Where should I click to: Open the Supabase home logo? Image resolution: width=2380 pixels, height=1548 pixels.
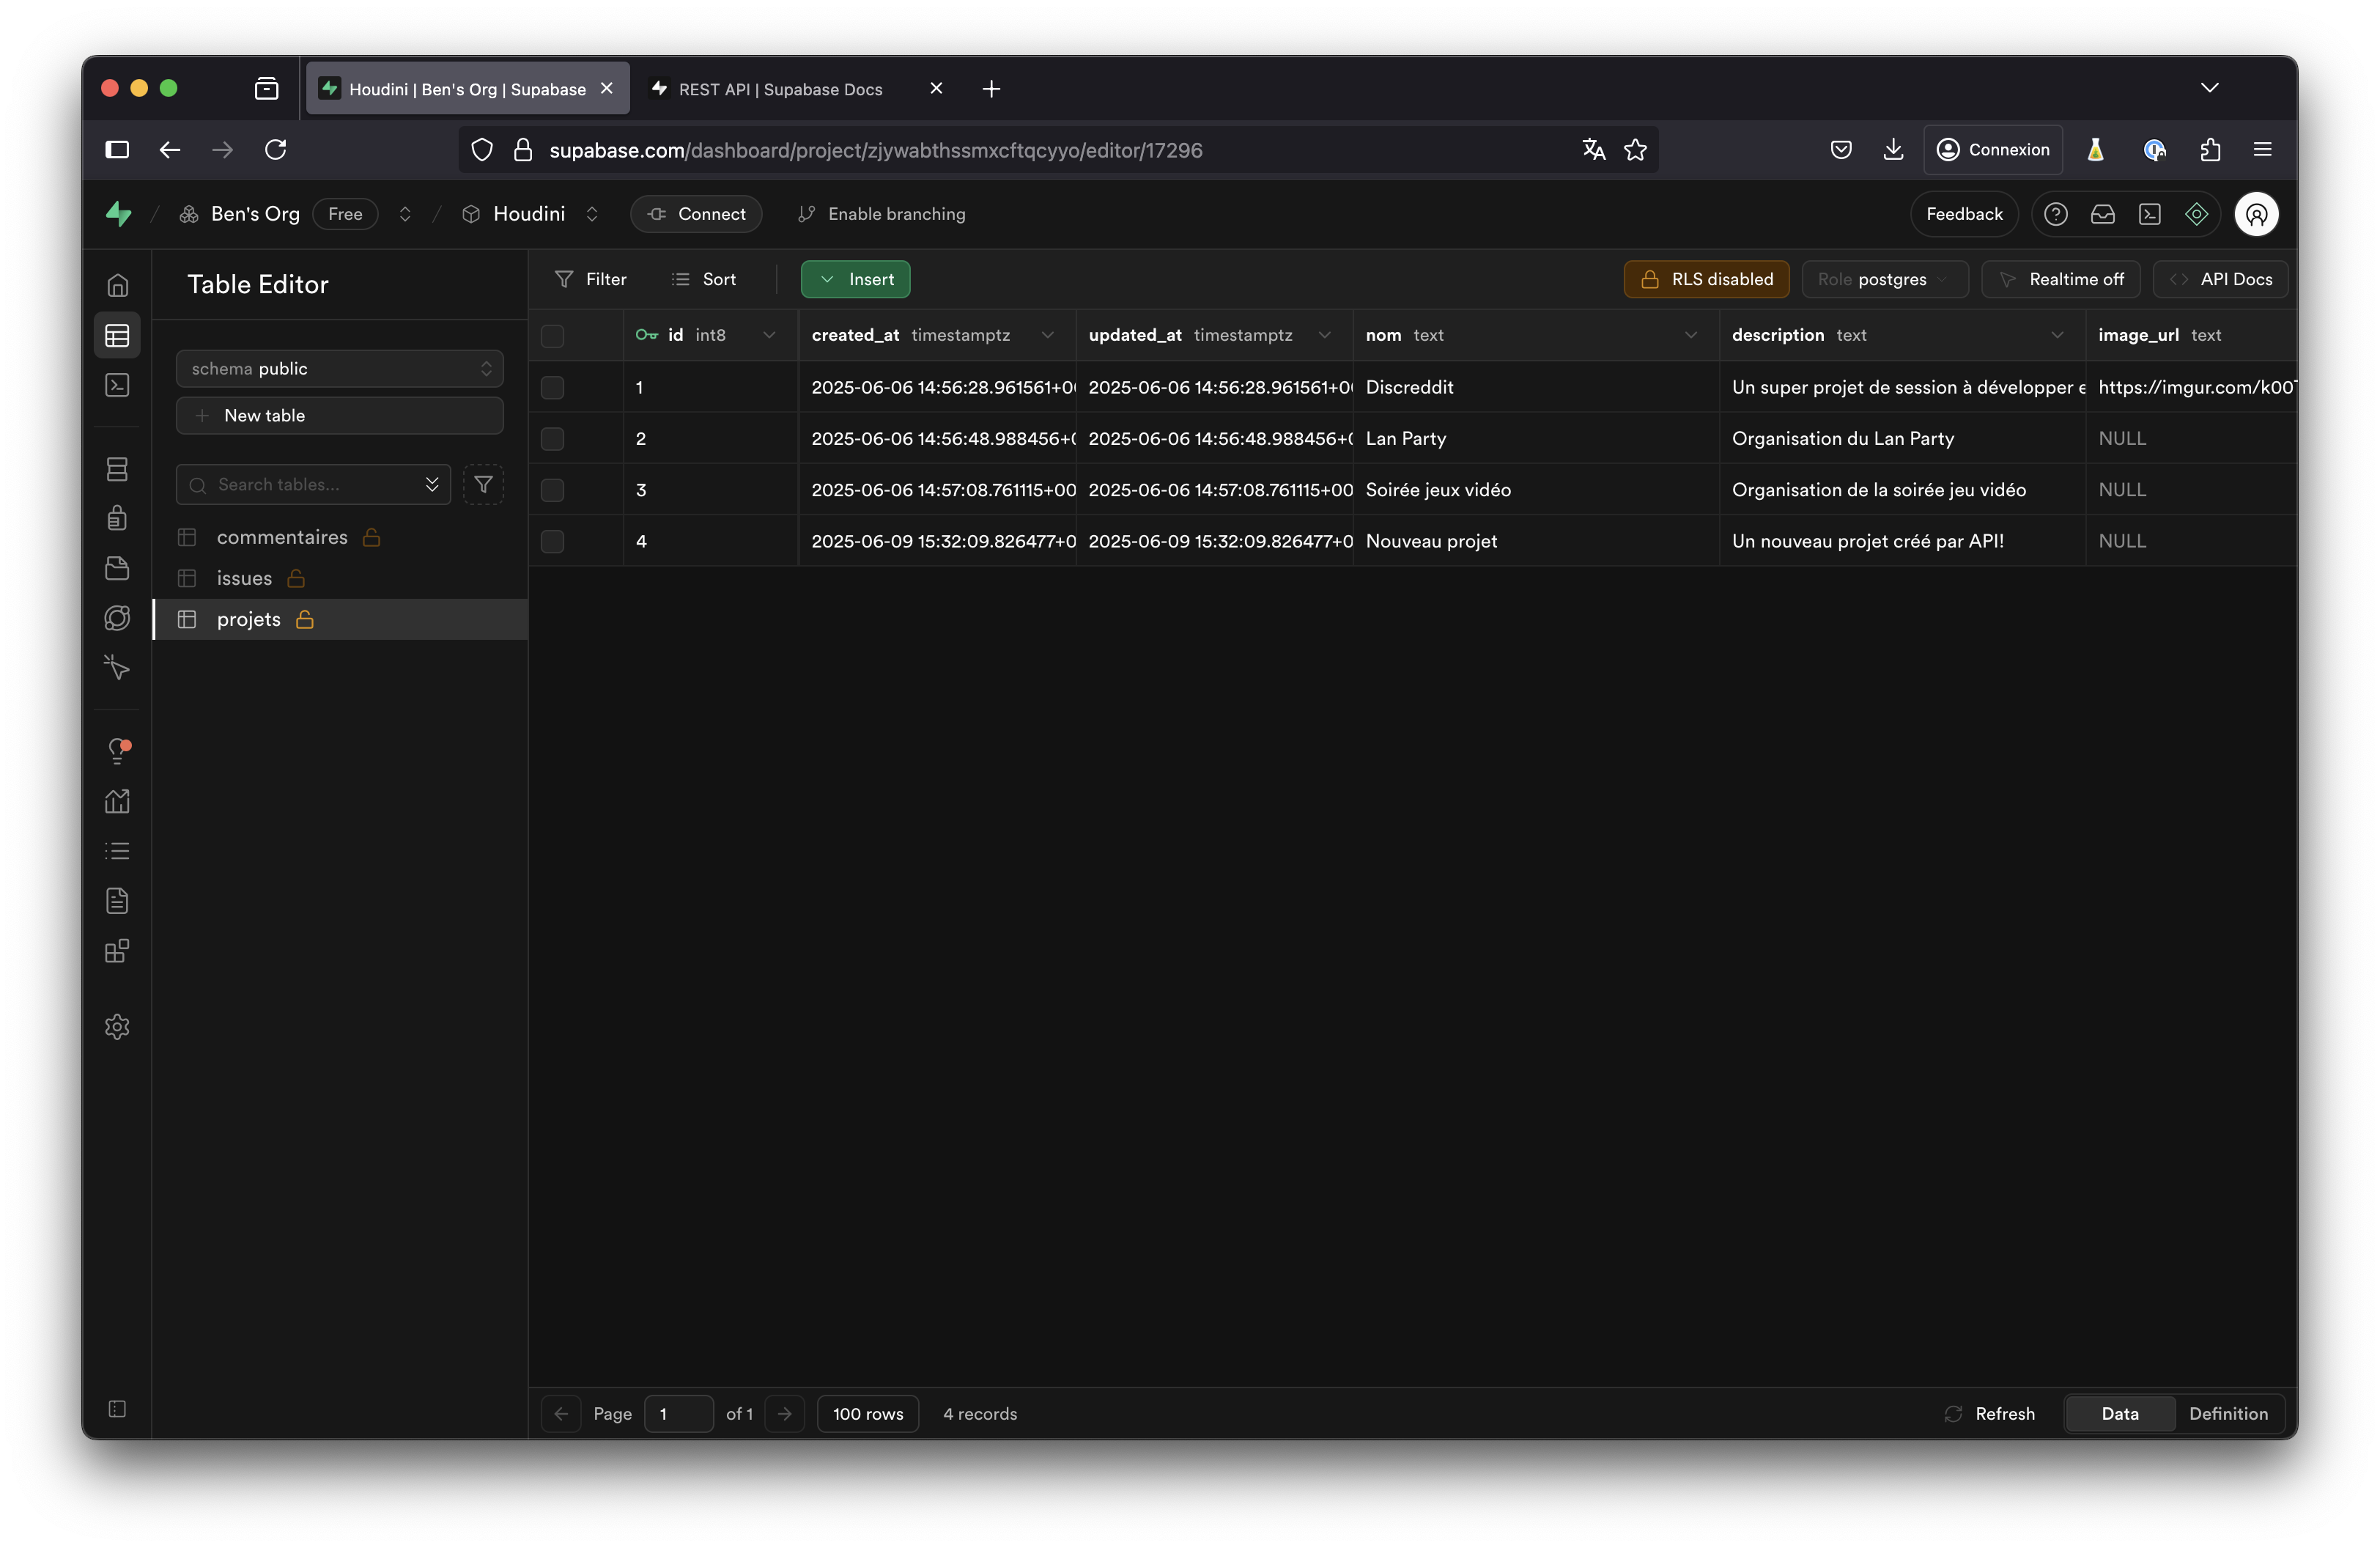[x=119, y=214]
